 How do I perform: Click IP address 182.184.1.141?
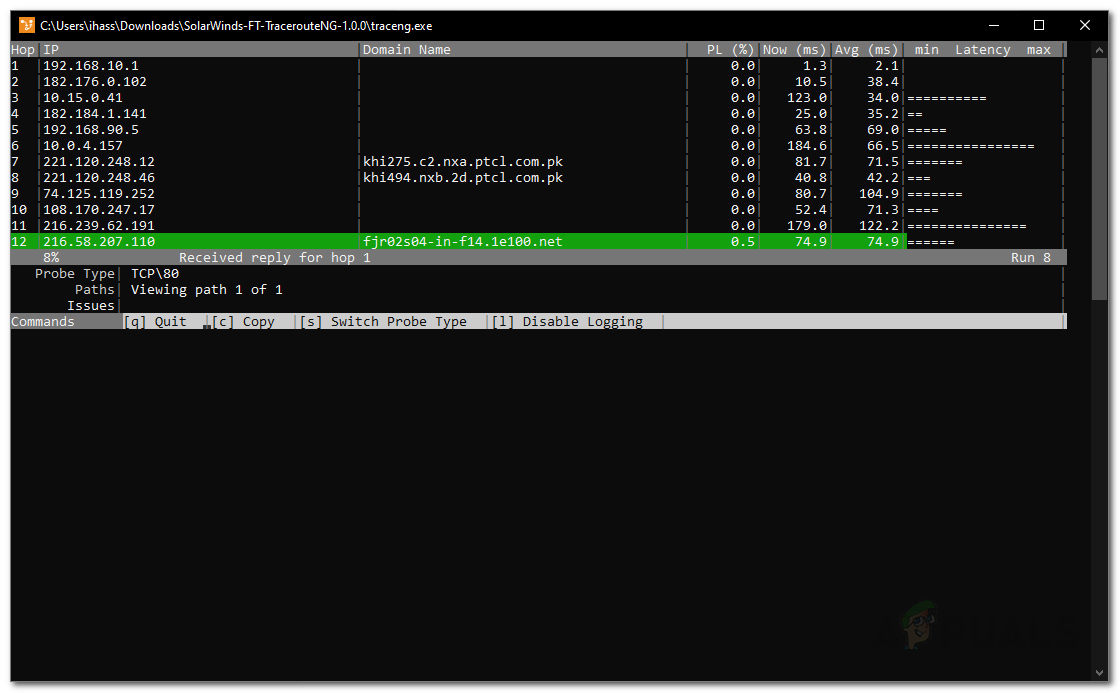point(95,114)
